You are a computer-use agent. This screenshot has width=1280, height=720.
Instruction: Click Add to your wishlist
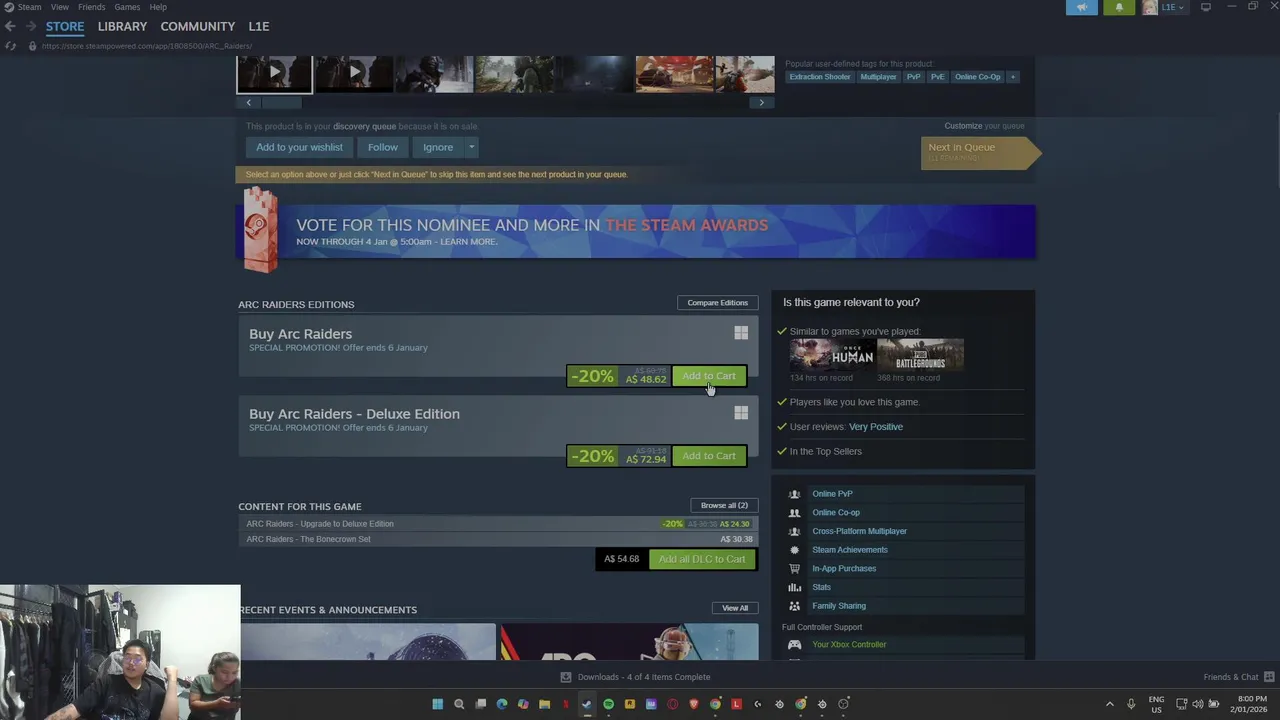pyautogui.click(x=299, y=147)
